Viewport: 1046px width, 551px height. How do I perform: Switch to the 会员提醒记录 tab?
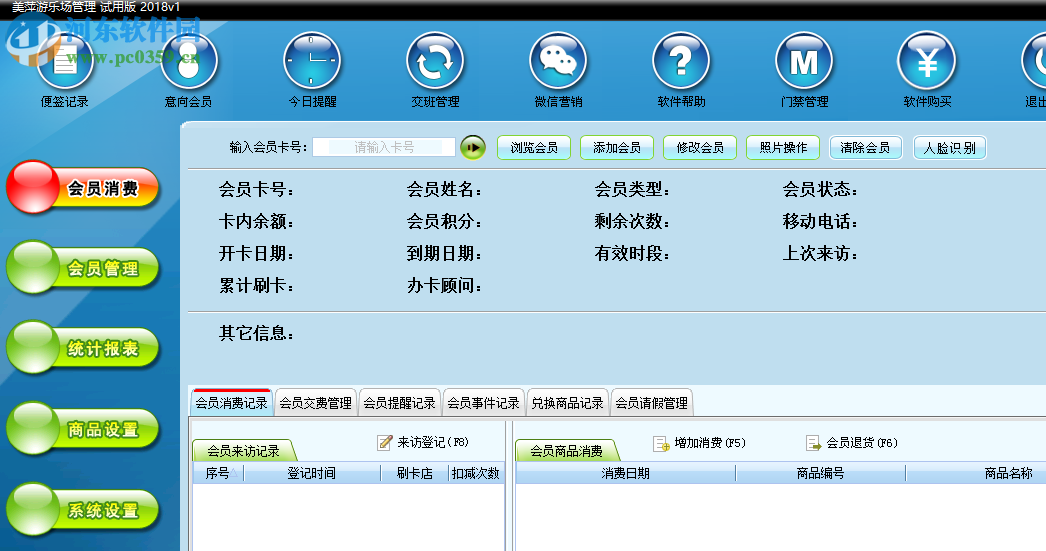point(400,403)
